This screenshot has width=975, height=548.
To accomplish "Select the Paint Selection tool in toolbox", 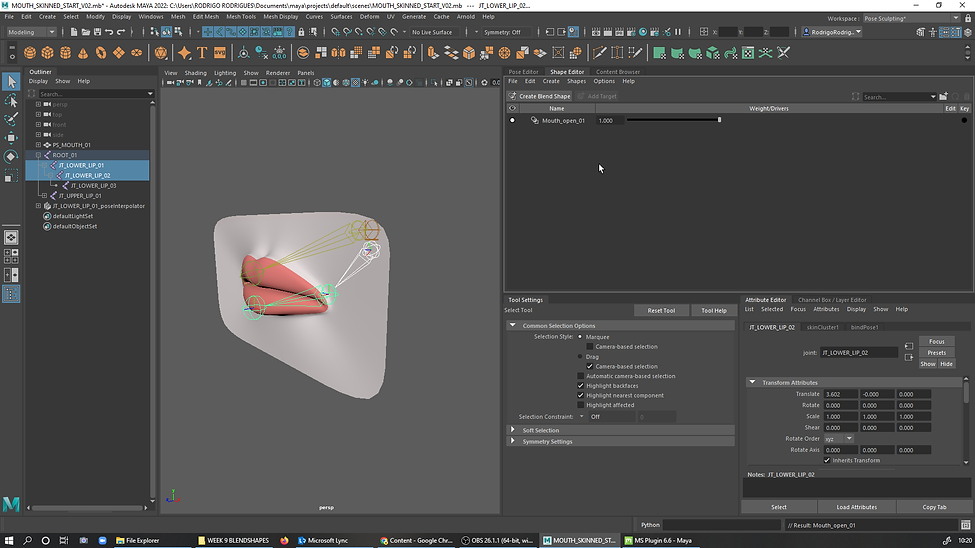I will click(x=11, y=119).
